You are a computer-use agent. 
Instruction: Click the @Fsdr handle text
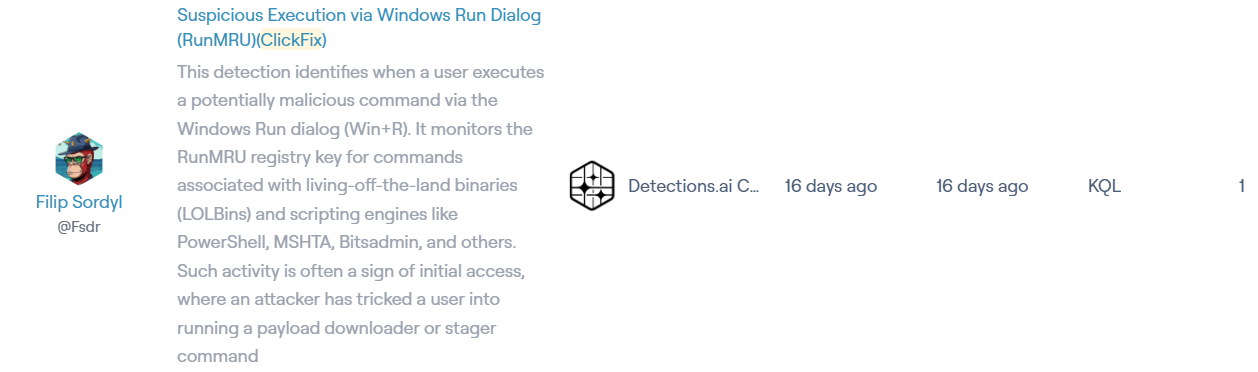(79, 227)
